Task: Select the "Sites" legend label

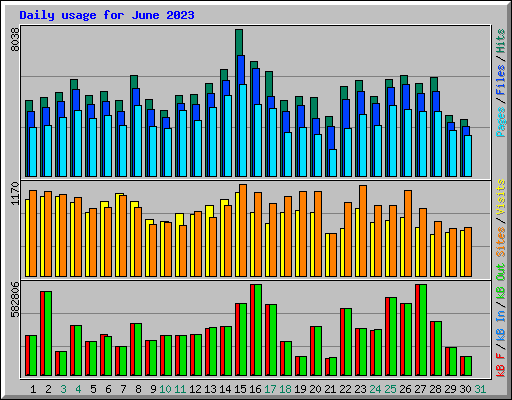Action: (501, 242)
